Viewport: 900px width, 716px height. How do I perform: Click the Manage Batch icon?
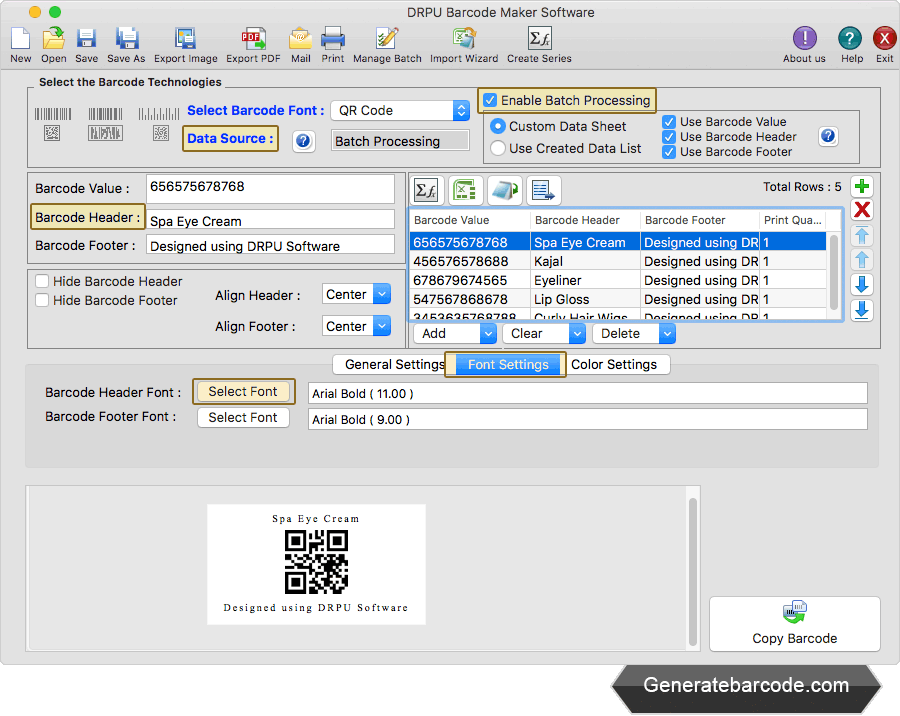[387, 40]
